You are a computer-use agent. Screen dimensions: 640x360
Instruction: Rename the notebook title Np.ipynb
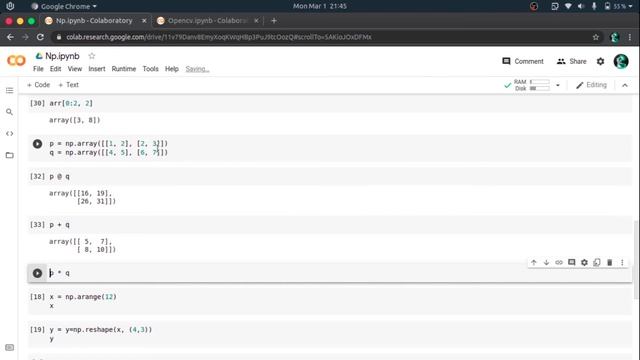click(x=62, y=56)
